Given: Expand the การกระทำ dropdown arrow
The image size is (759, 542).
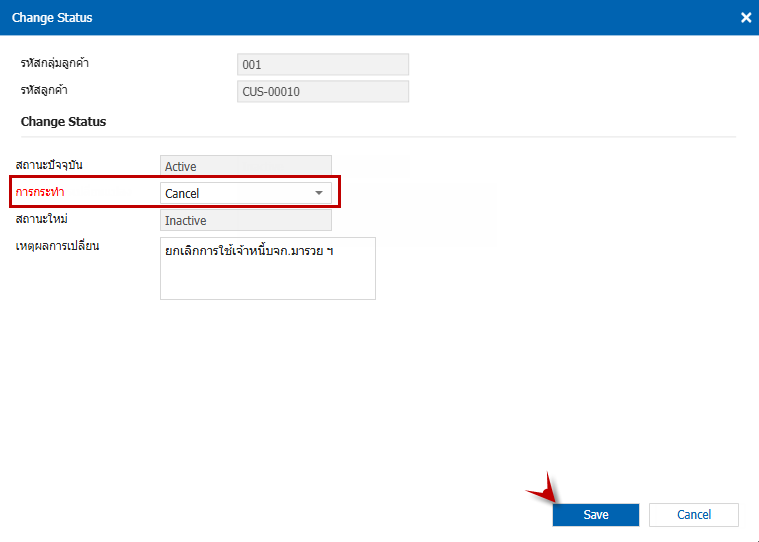Looking at the screenshot, I should tap(319, 193).
